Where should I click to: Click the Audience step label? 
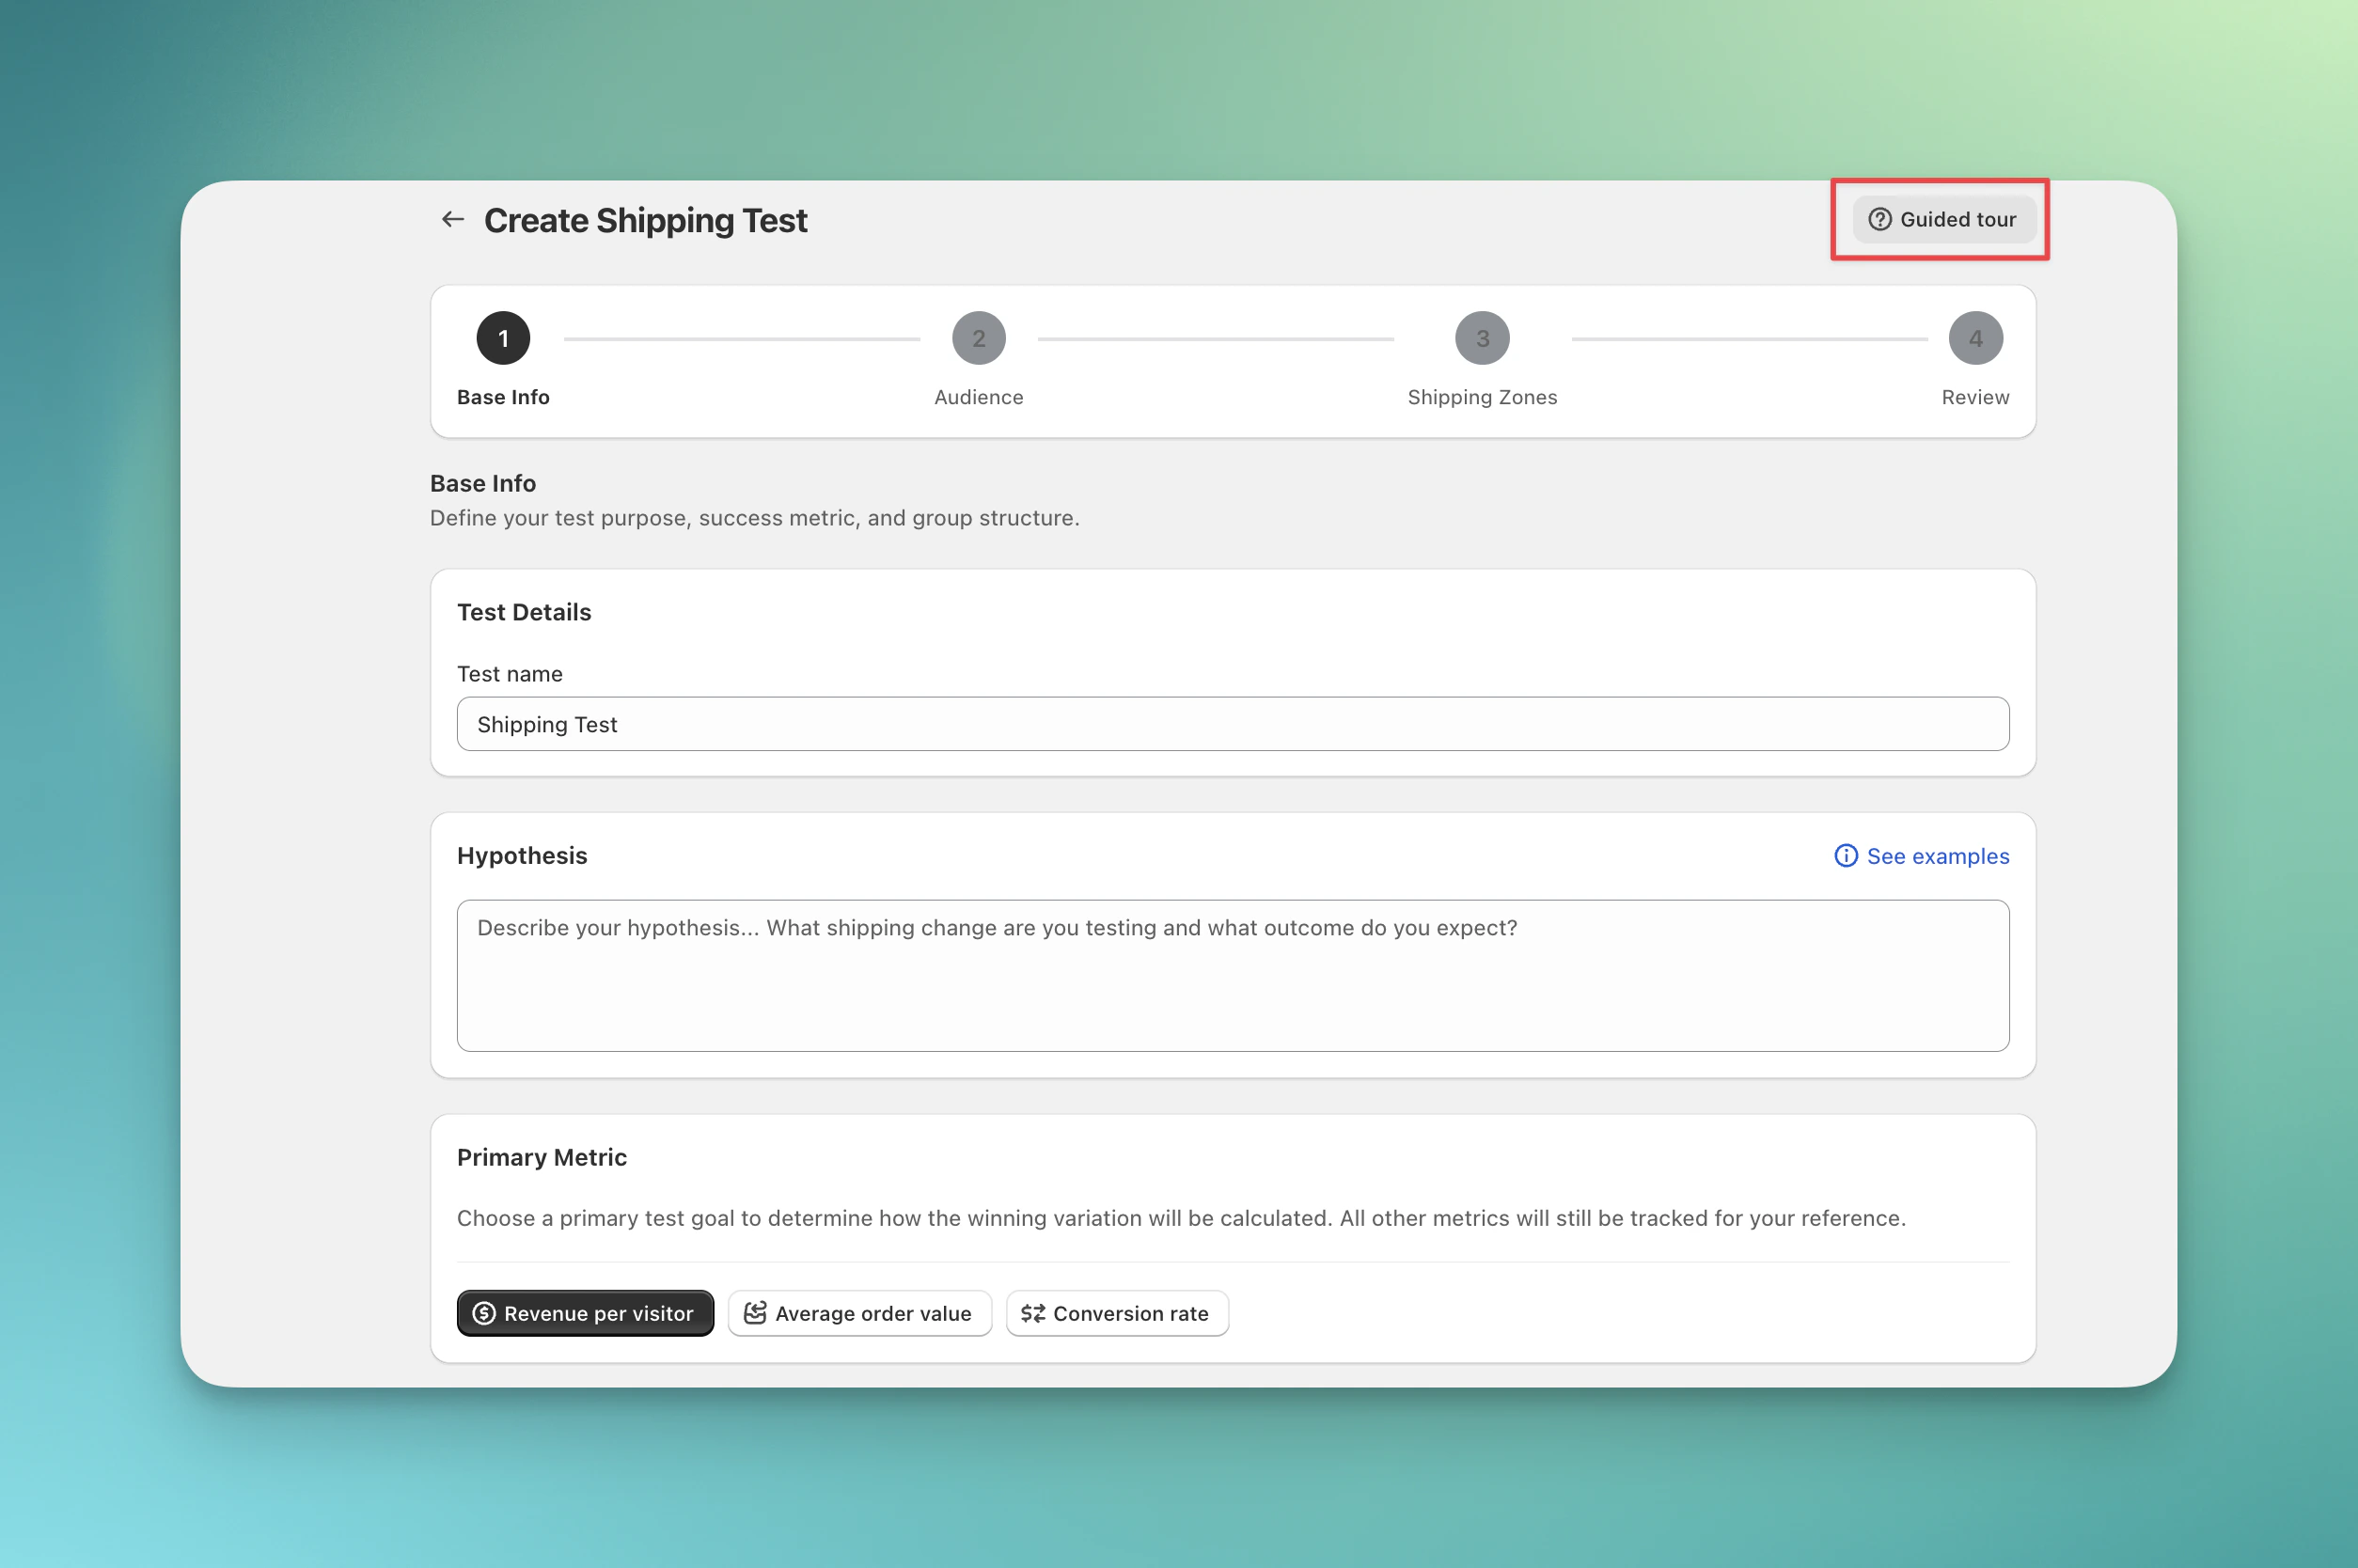[978, 397]
